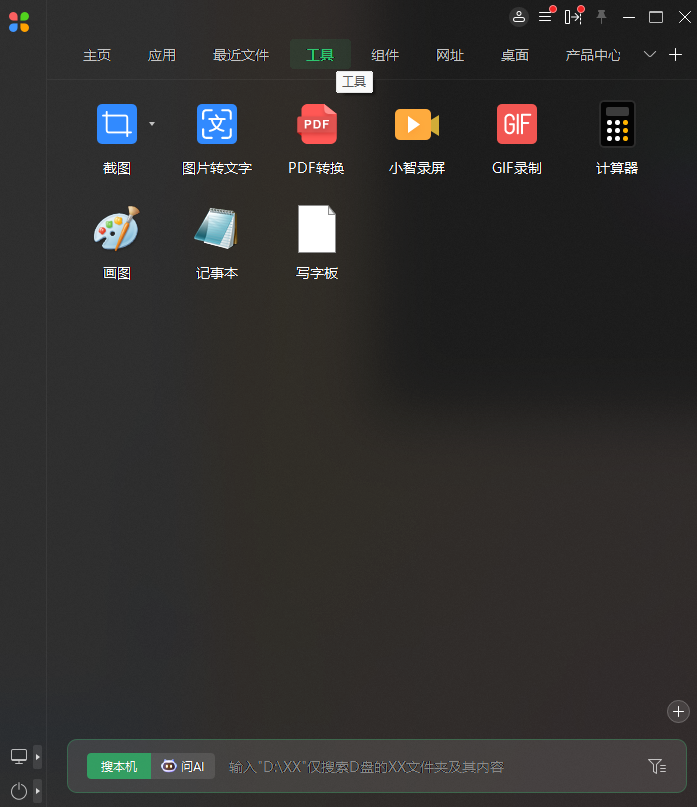Open the GIF录制 tool
The image size is (697, 807).
point(516,124)
